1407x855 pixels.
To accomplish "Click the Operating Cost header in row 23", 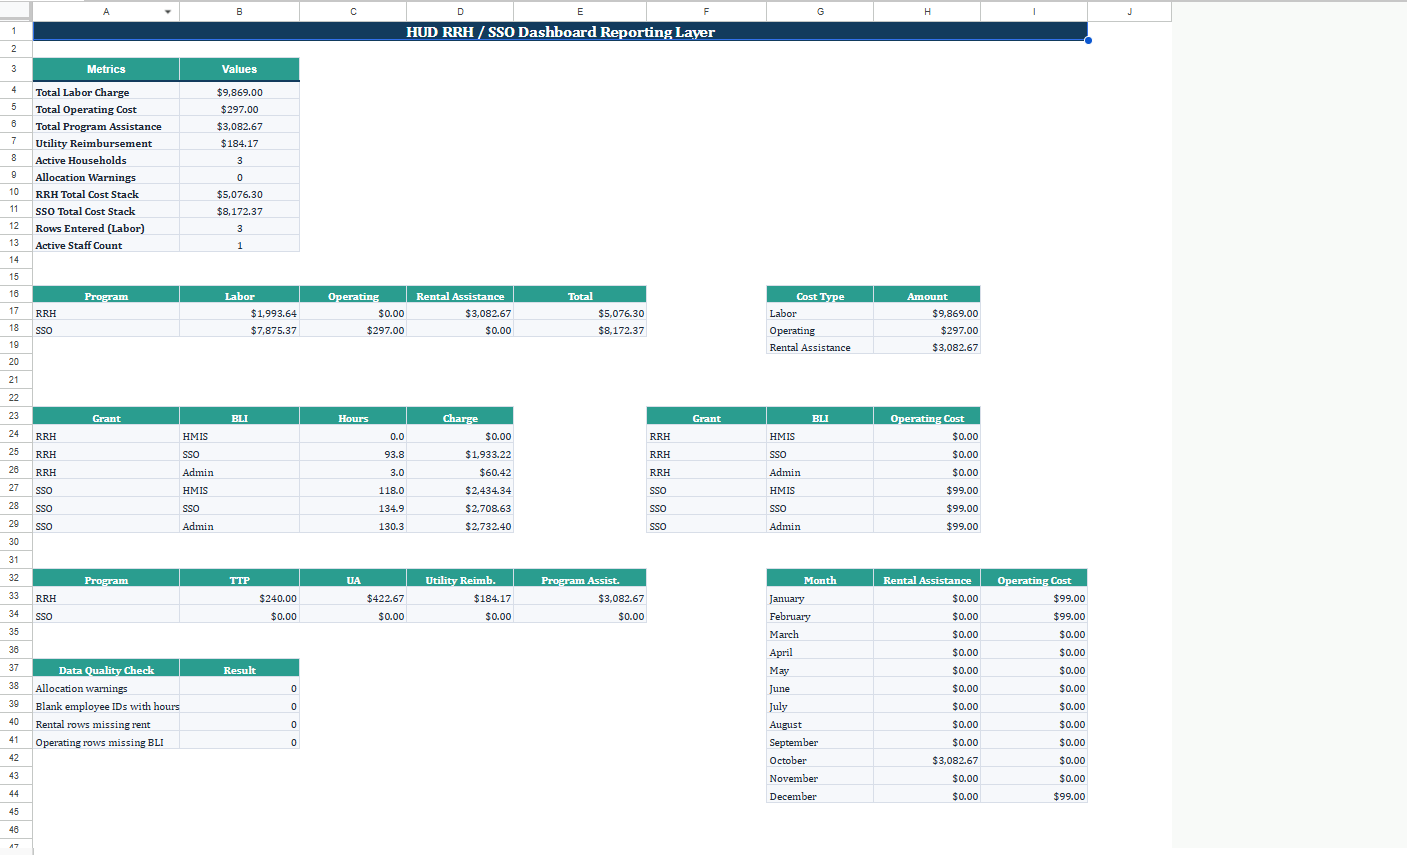I will point(927,418).
